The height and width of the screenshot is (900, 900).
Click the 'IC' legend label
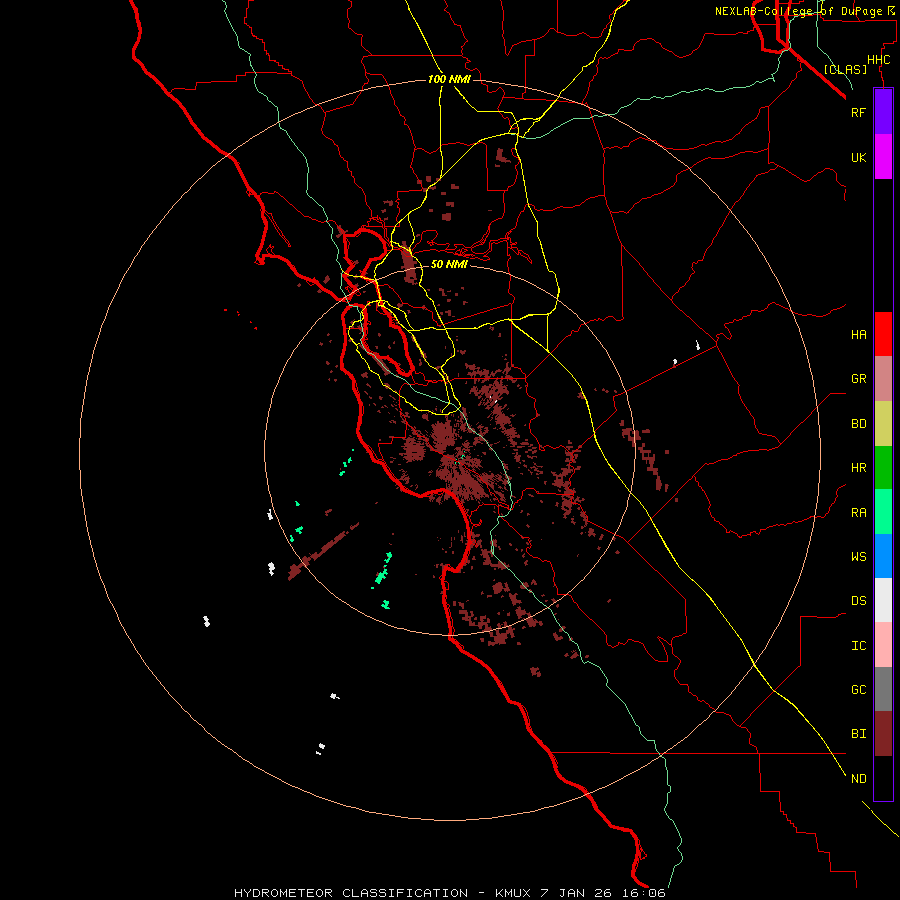[x=859, y=646]
